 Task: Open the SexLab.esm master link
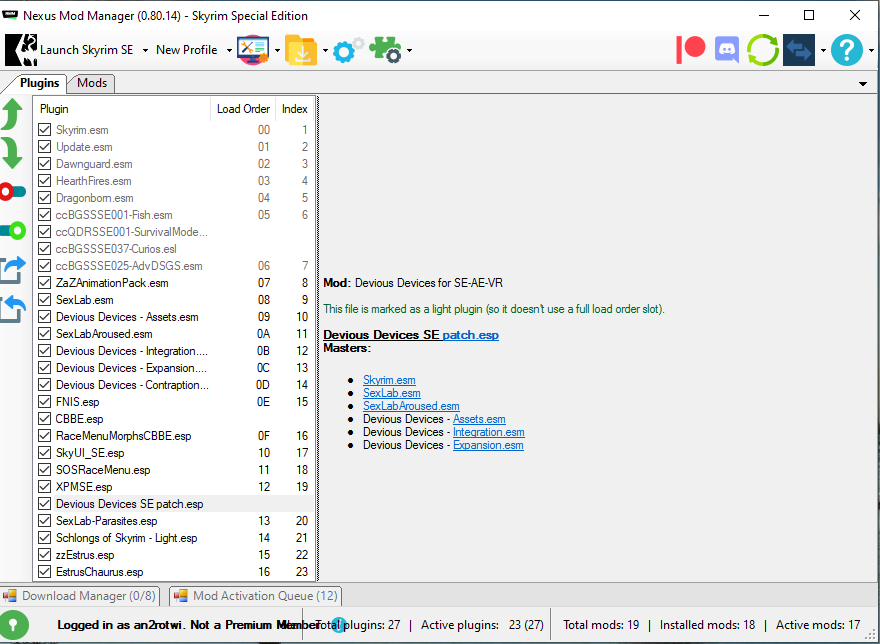click(x=391, y=393)
